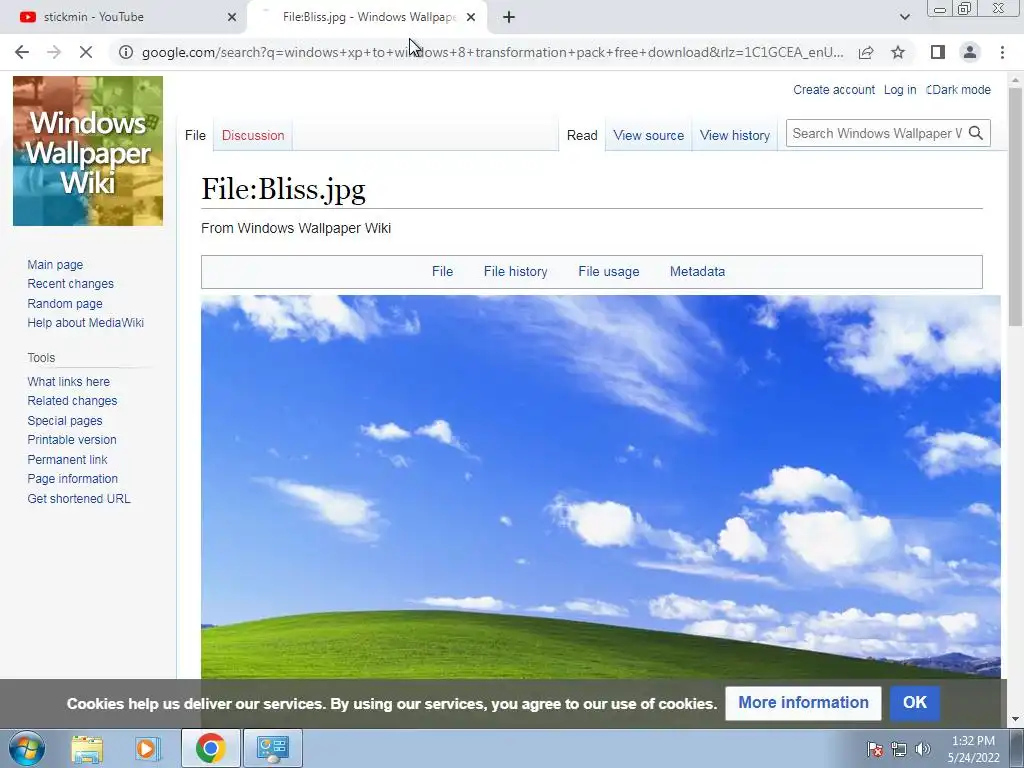Open What links here
The width and height of the screenshot is (1024, 768).
pos(69,381)
